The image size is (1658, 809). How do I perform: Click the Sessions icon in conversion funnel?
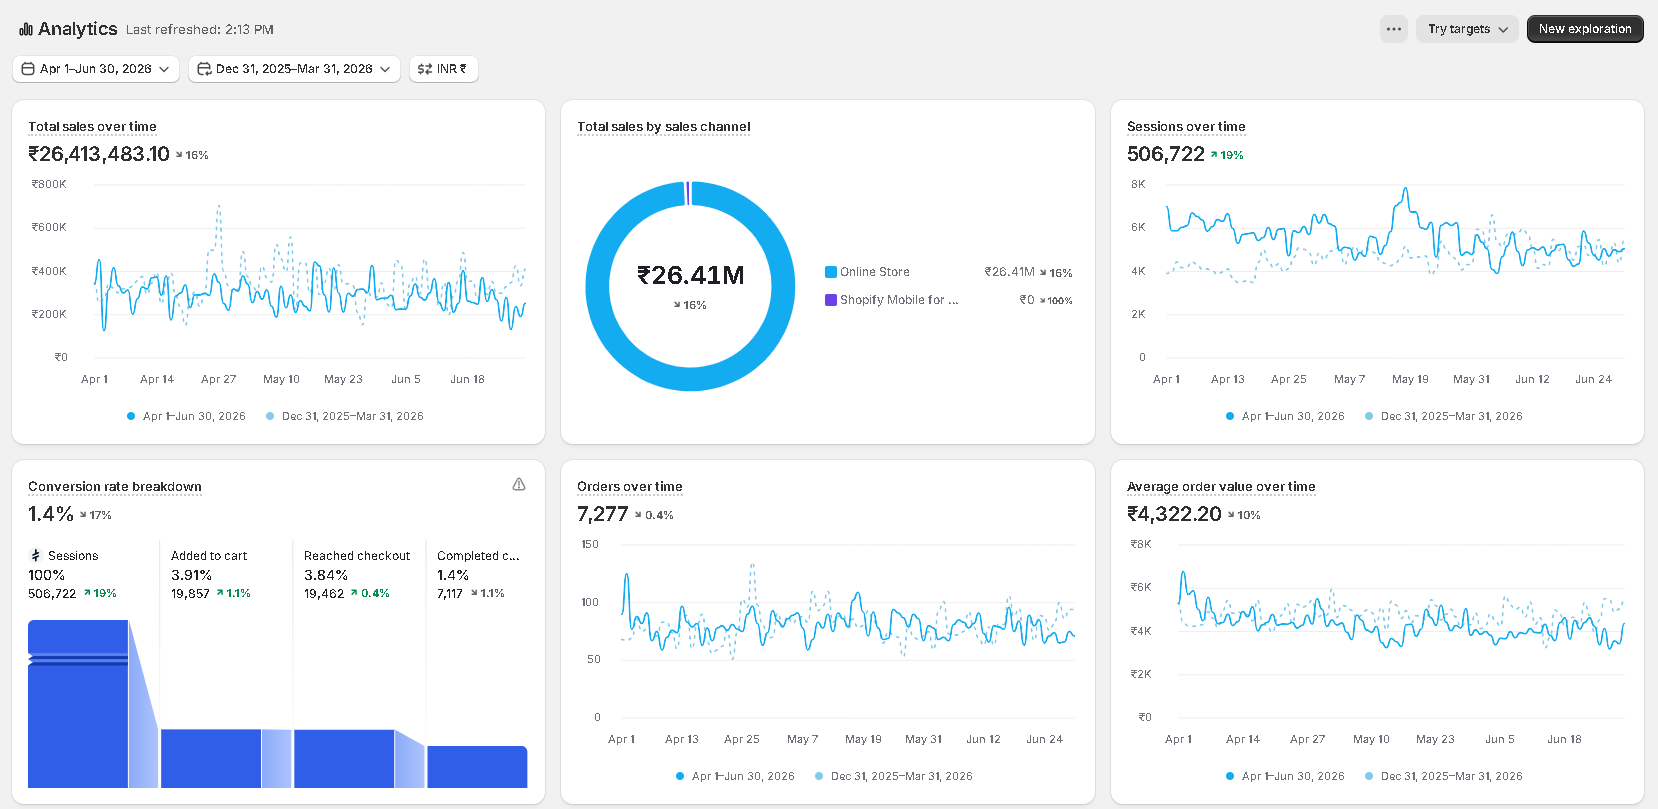click(36, 555)
